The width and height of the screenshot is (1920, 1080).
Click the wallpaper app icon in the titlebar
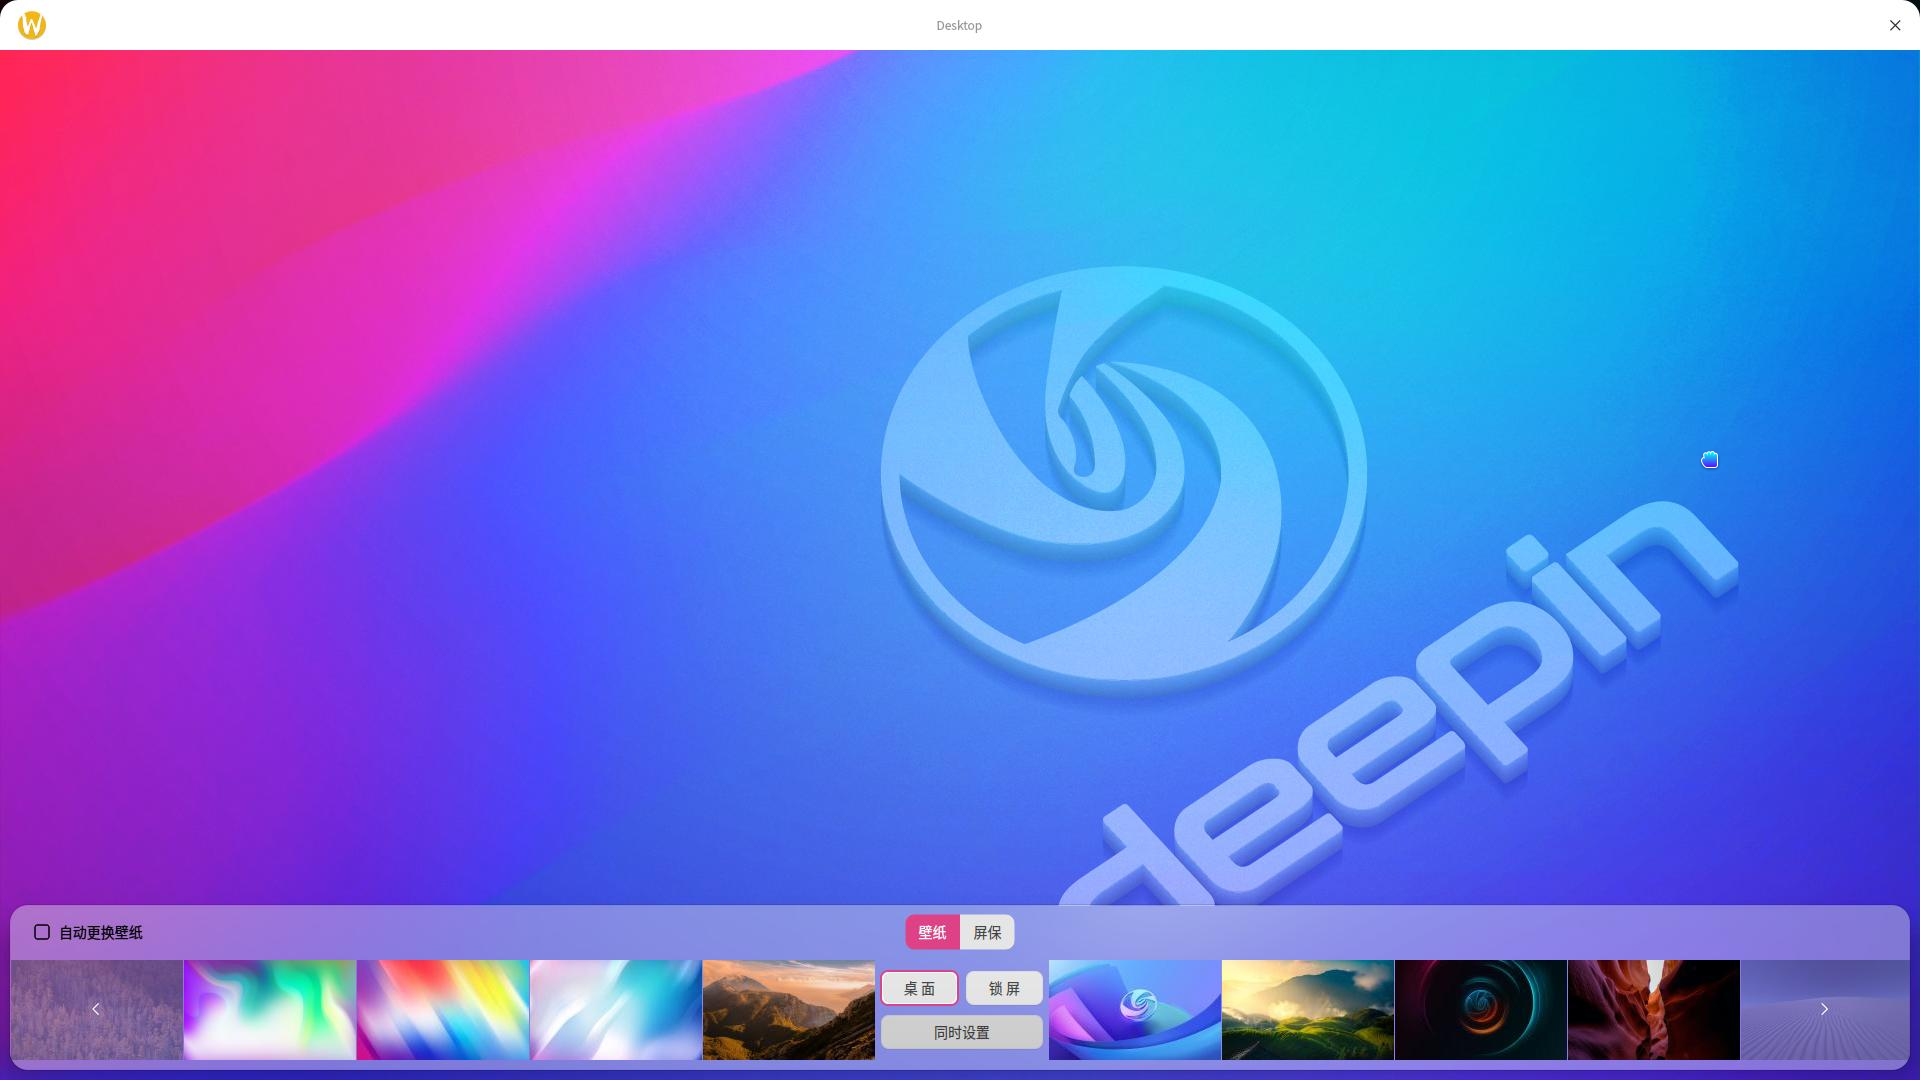coord(31,25)
